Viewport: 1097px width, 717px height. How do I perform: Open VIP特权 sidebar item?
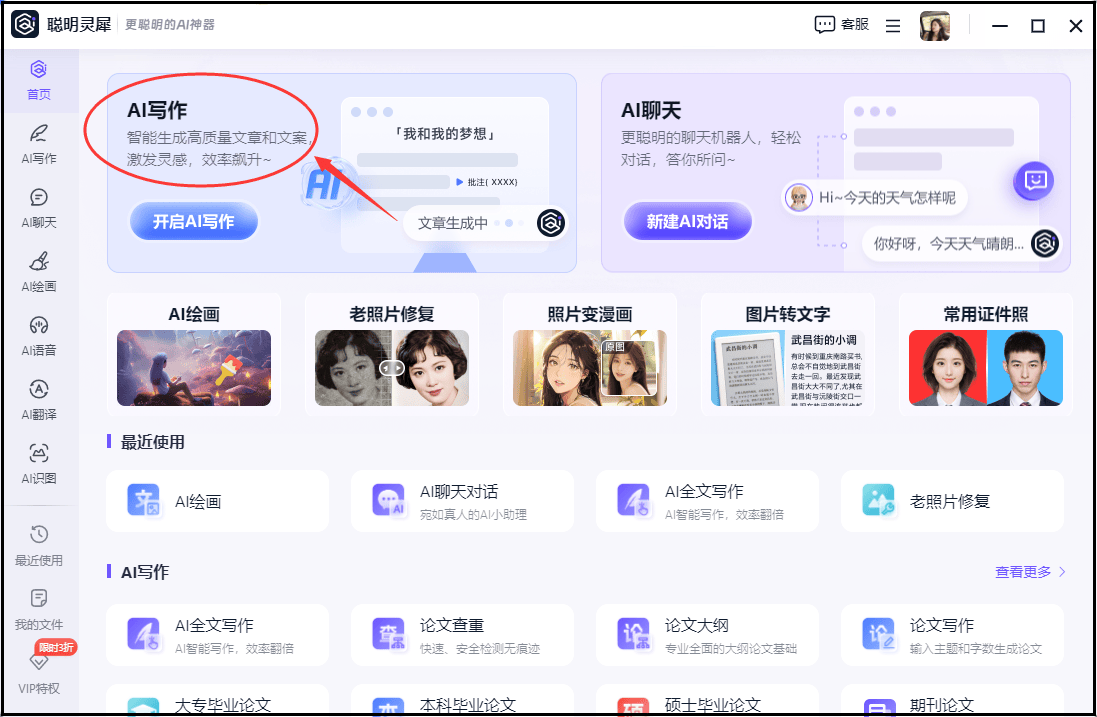pyautogui.click(x=38, y=672)
